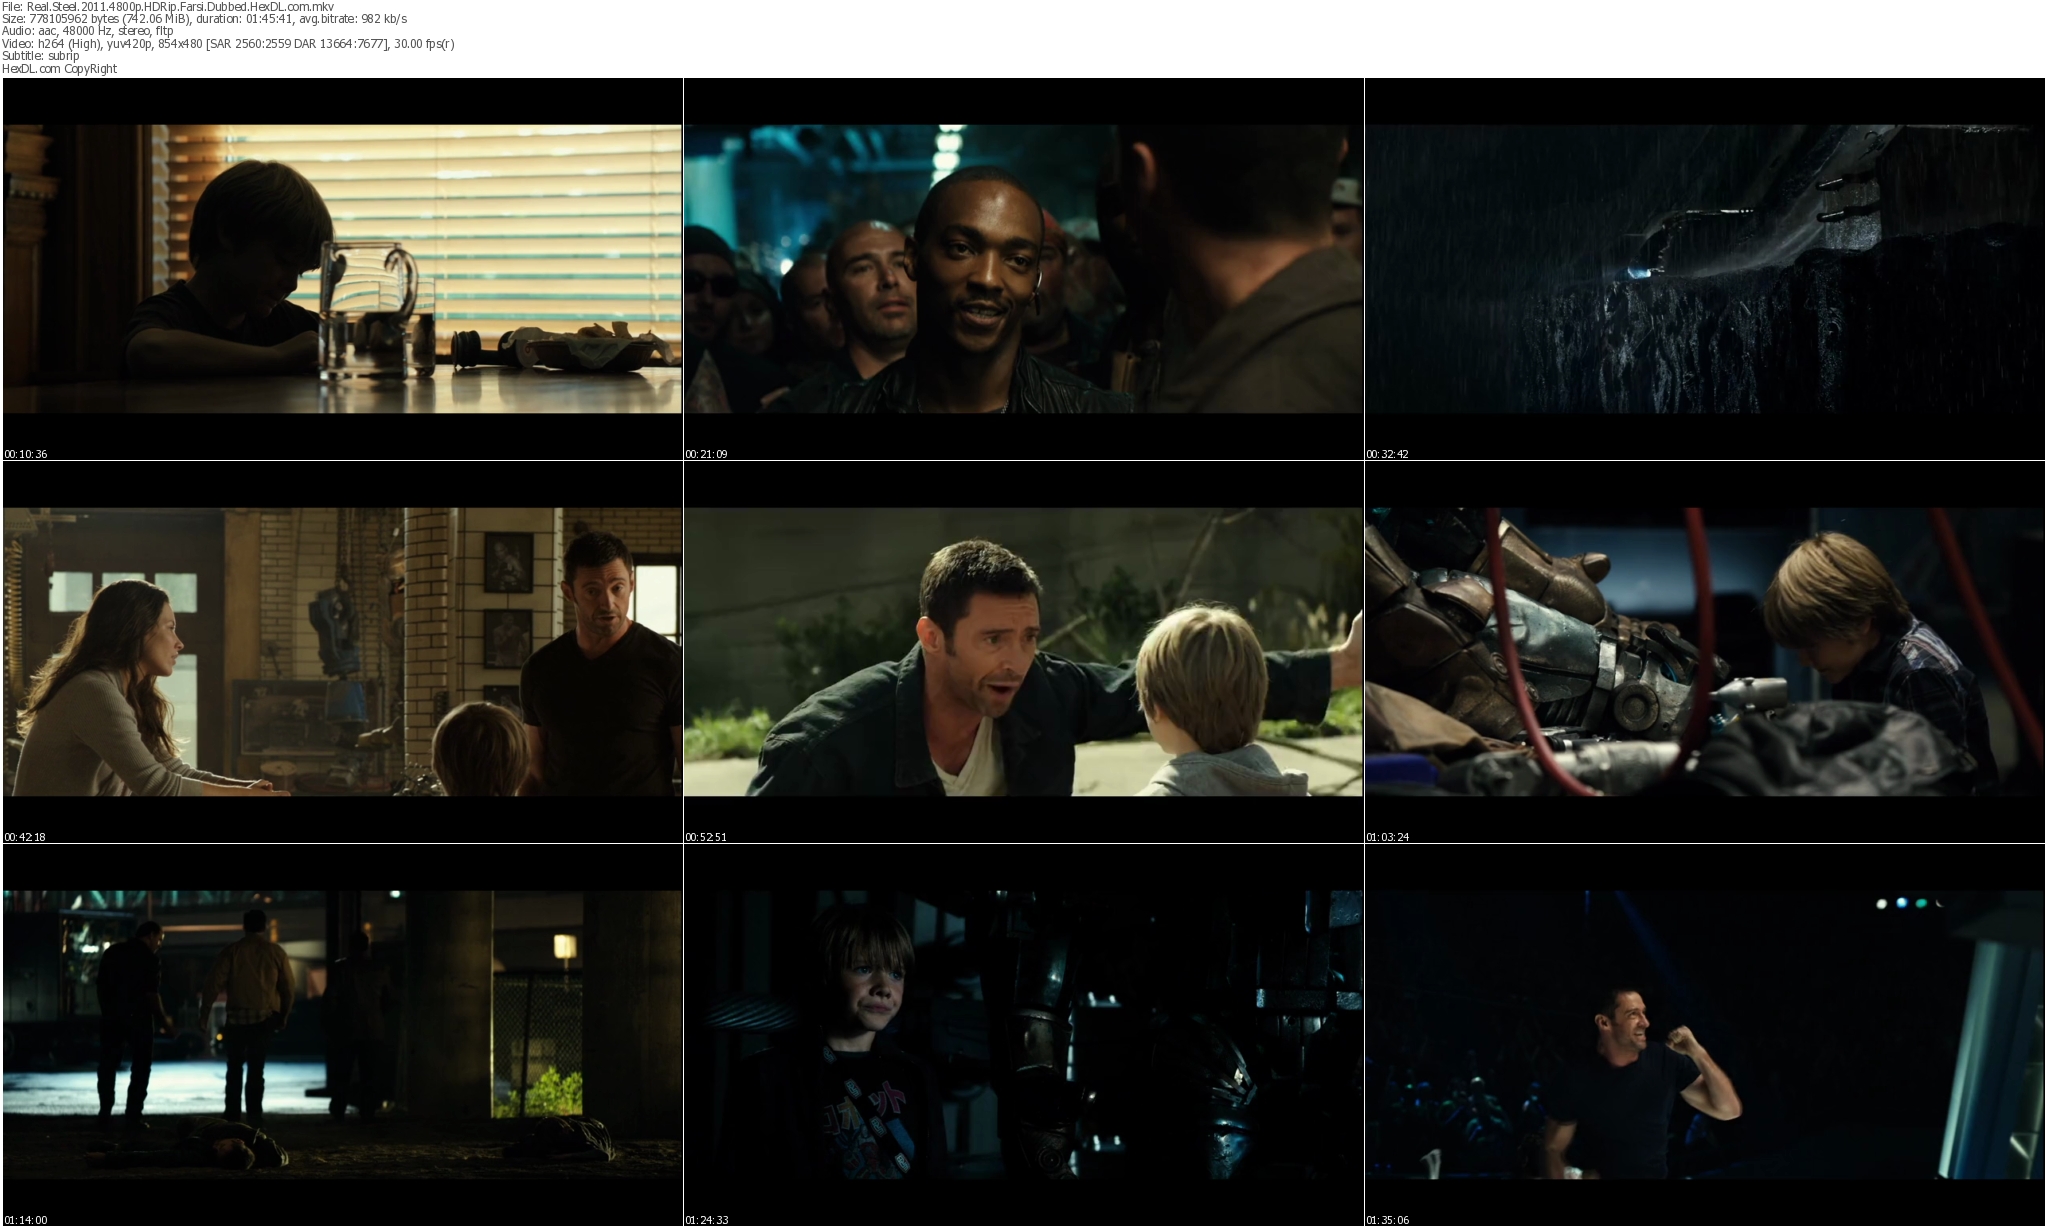Click the video codec details line
This screenshot has width=2048, height=1227.
pyautogui.click(x=228, y=44)
